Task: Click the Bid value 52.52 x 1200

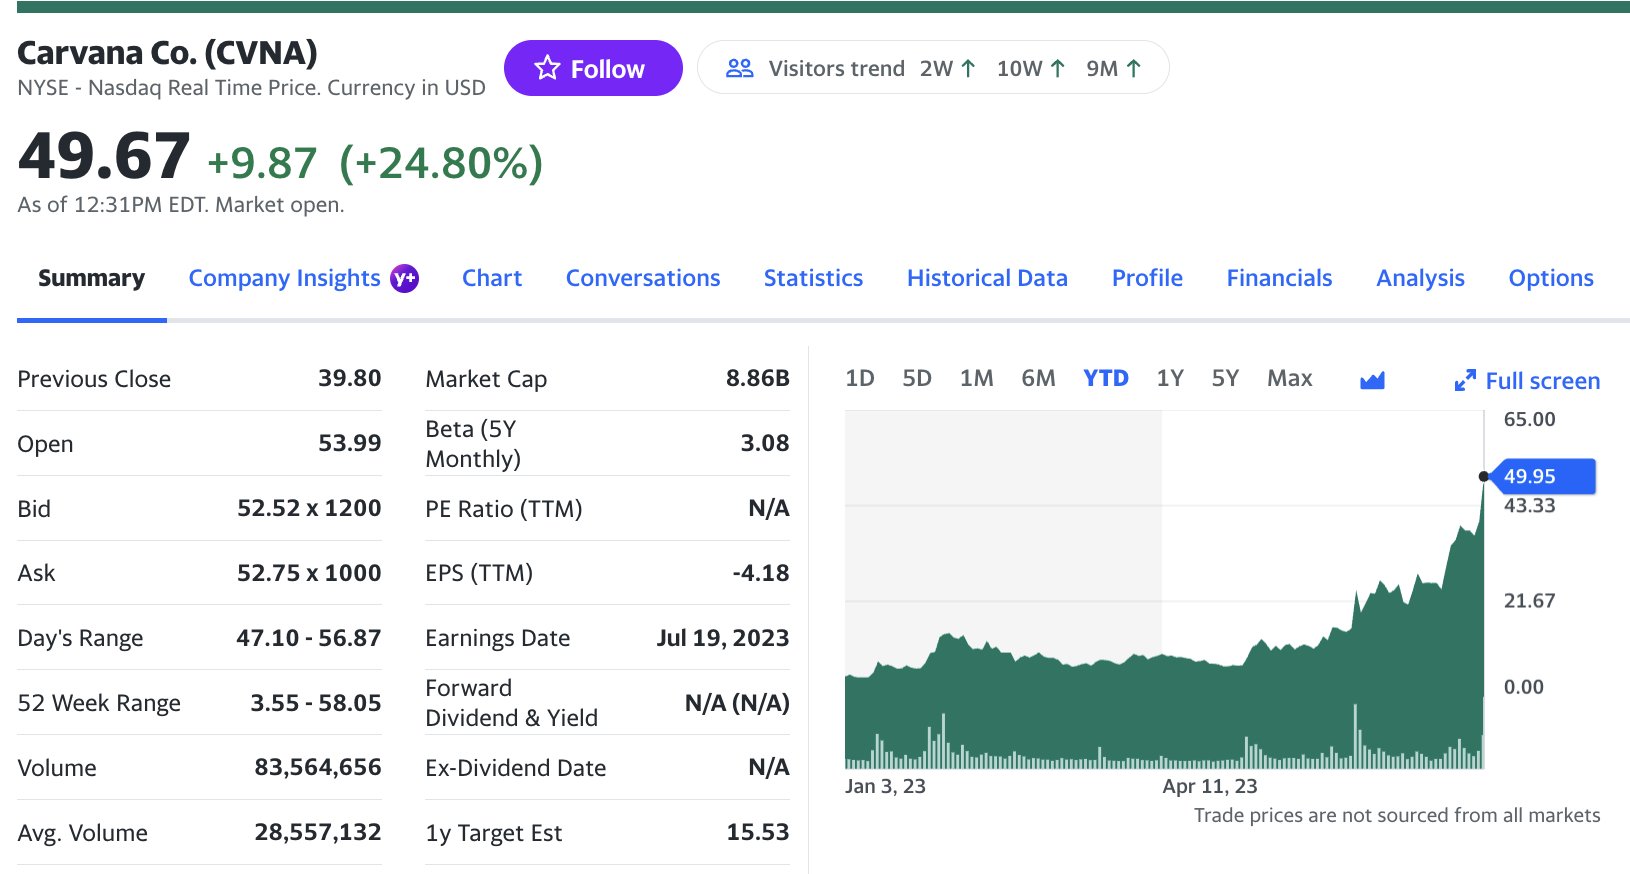Action: (x=309, y=508)
